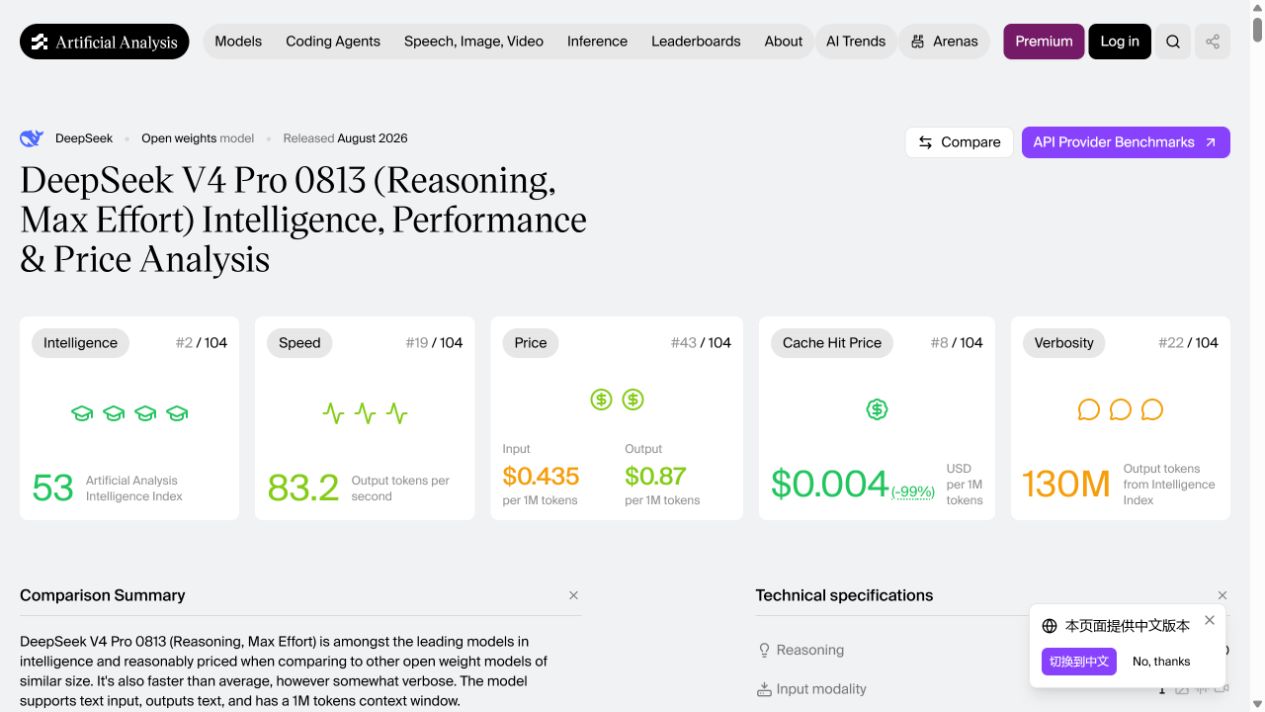Viewport: 1265px width, 712px height.
Task: Click the Comparison Summary heading
Action: pos(103,595)
